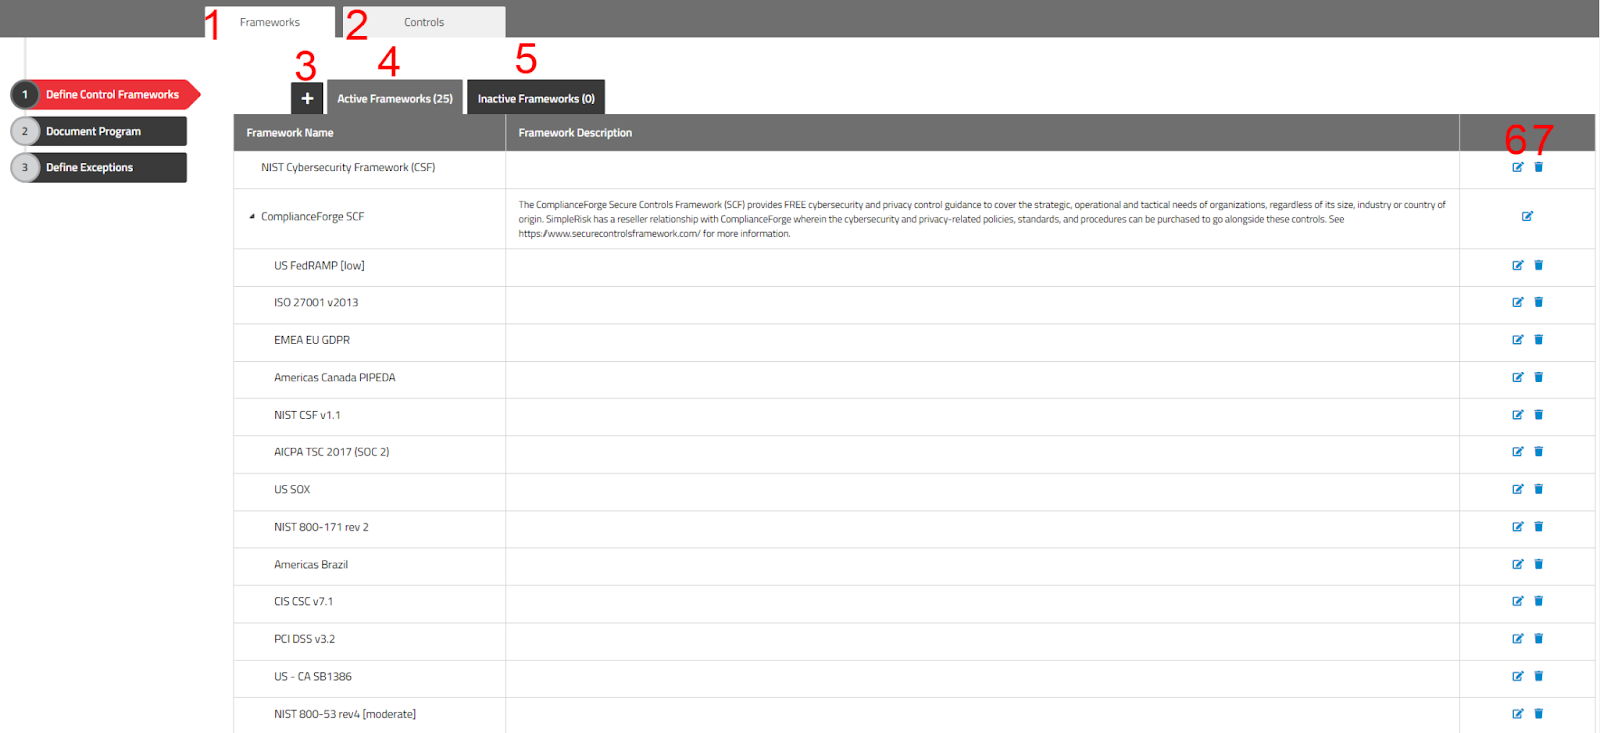This screenshot has width=1600, height=733.
Task: Edit the ComplianceForge SCF framework
Action: [x=1527, y=216]
